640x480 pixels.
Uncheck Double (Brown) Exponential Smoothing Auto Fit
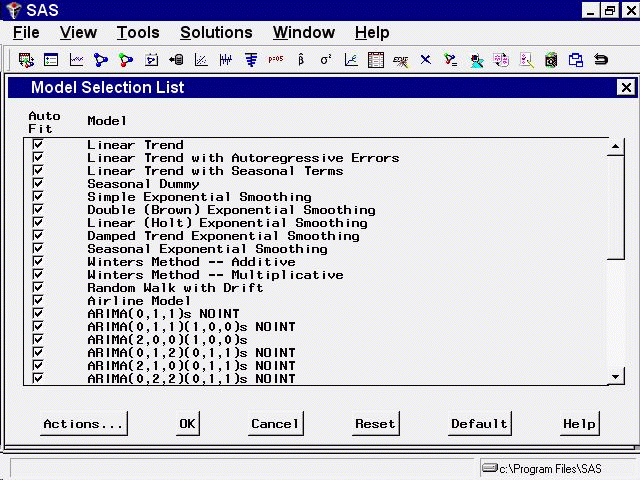pos(38,209)
